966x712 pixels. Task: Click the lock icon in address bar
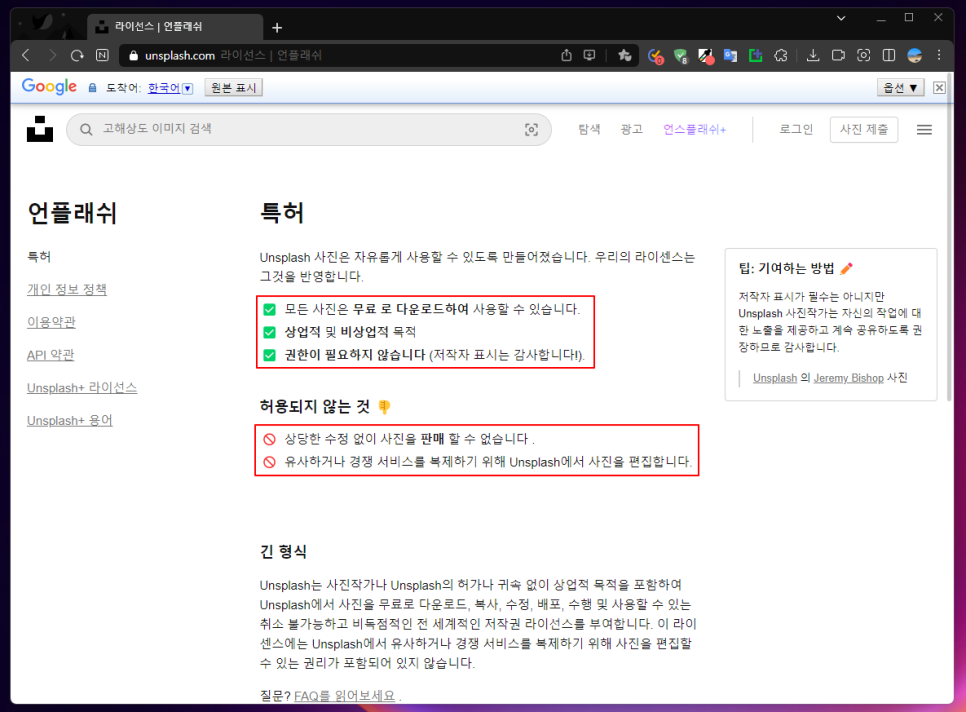tap(133, 55)
